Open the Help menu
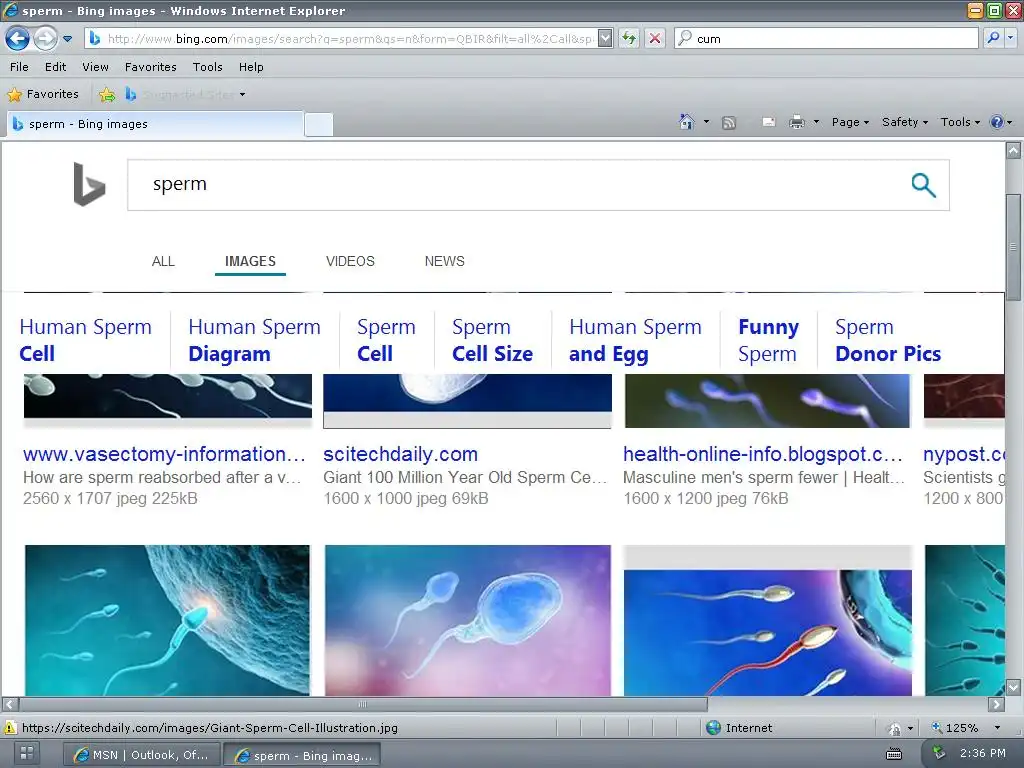This screenshot has width=1024, height=768. pyautogui.click(x=251, y=67)
